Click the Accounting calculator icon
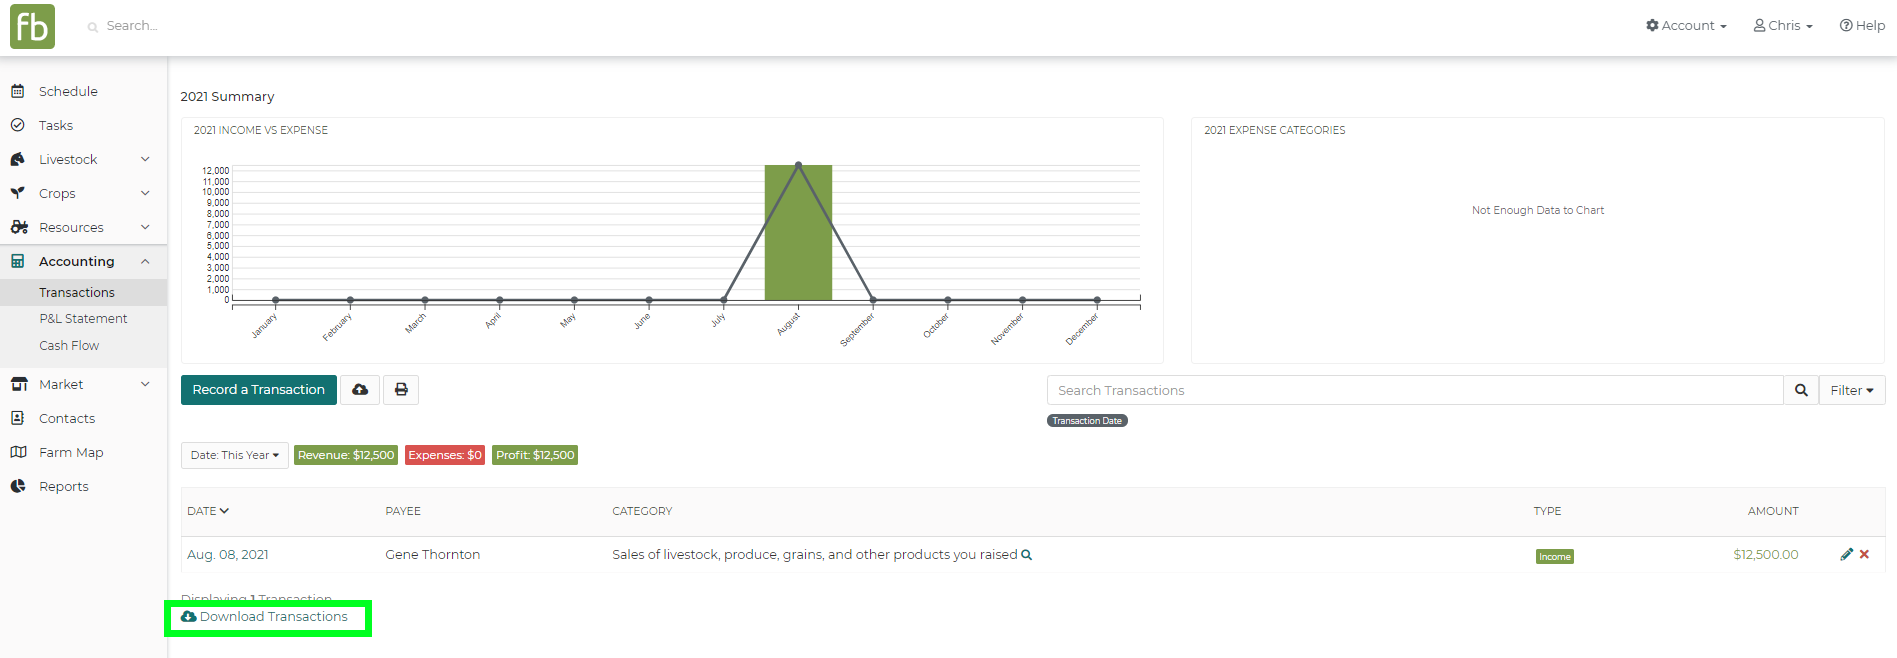The height and width of the screenshot is (658, 1897). pos(18,261)
